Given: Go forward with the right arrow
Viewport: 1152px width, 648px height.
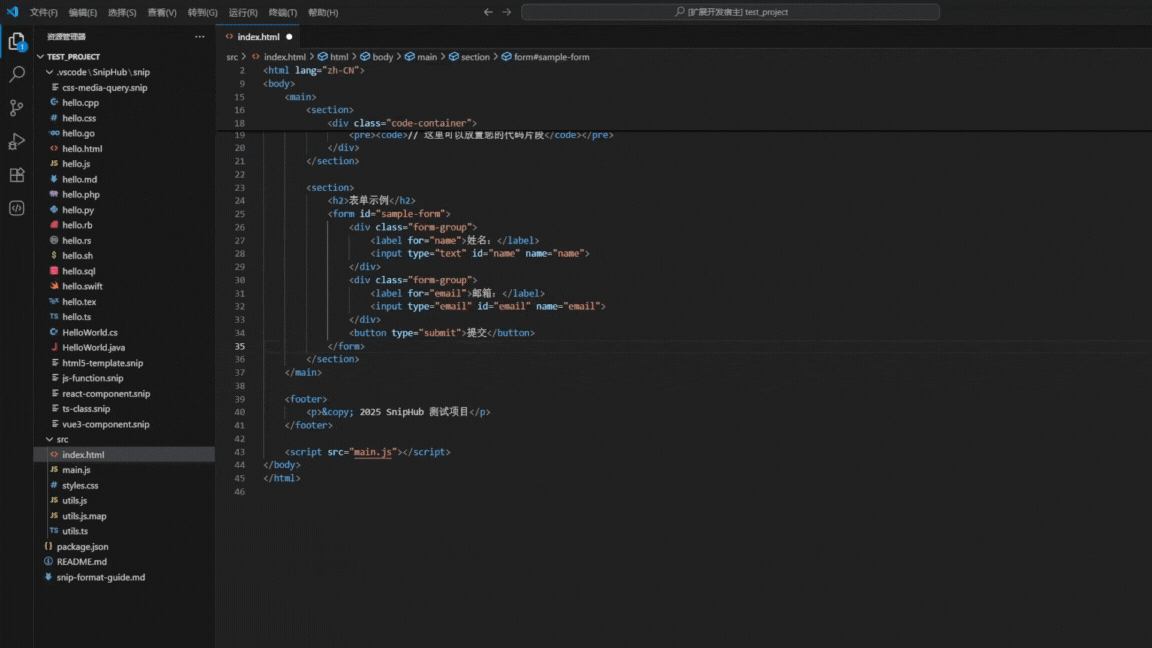Looking at the screenshot, I should (x=506, y=12).
